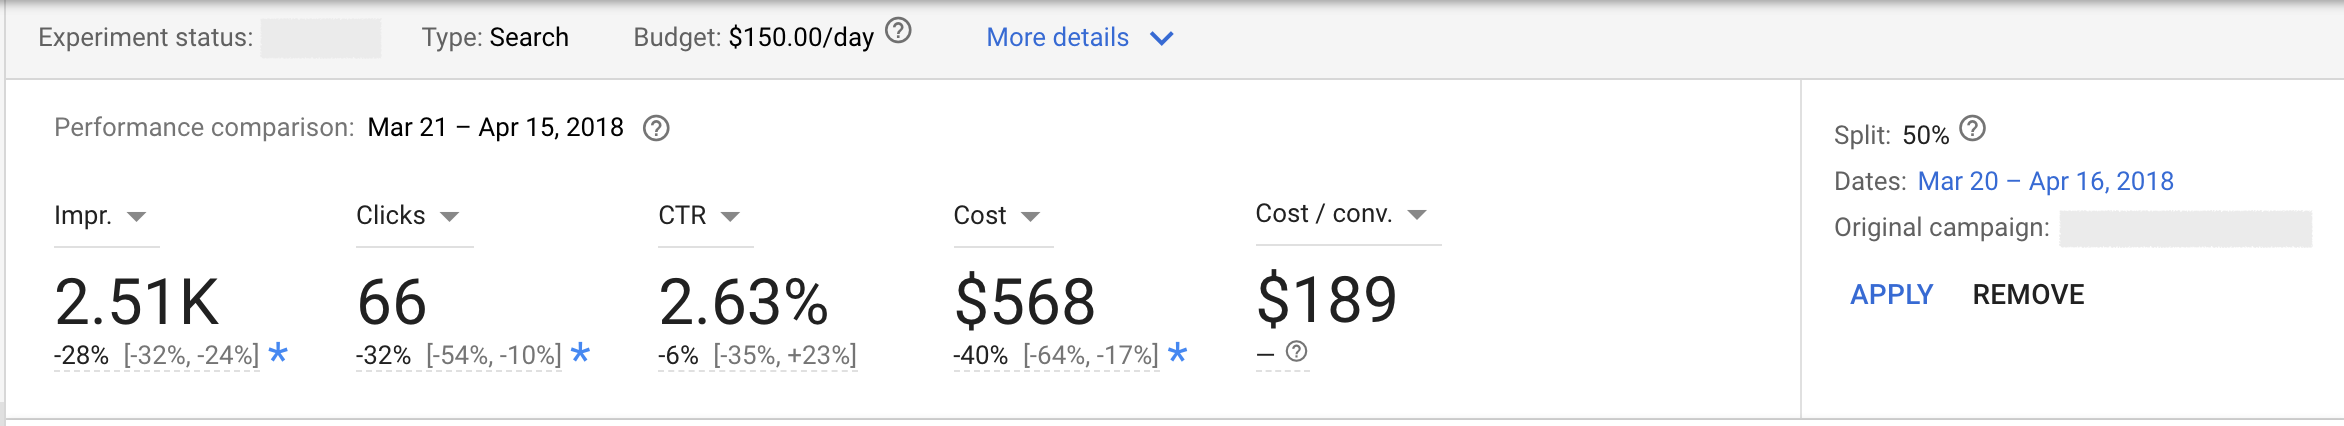Open the Cost metric dropdown

click(1030, 217)
